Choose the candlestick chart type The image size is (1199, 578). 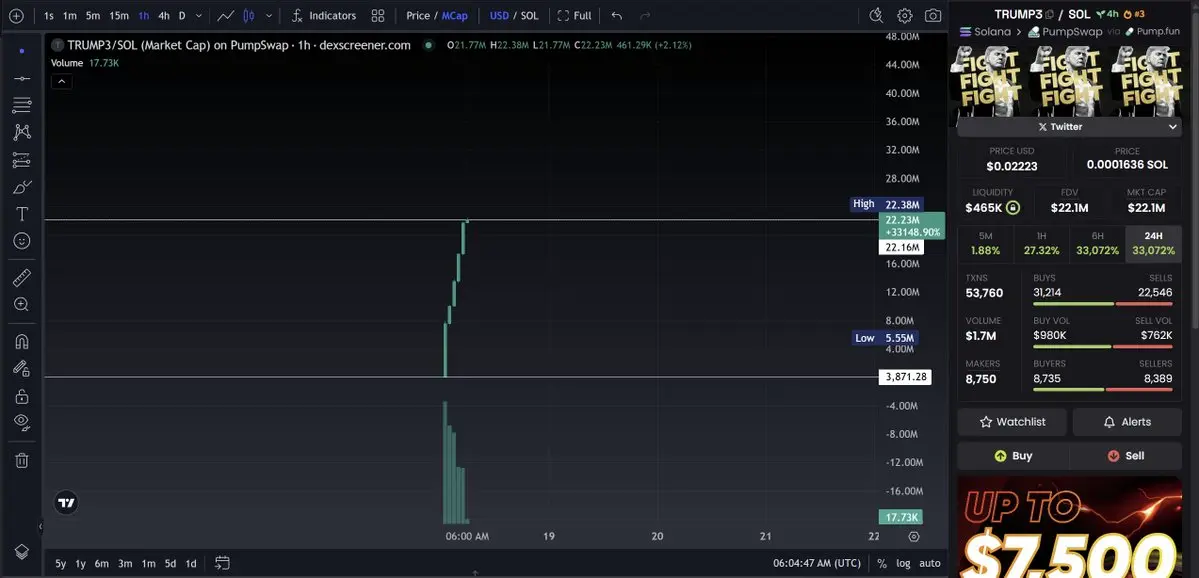[x=249, y=15]
